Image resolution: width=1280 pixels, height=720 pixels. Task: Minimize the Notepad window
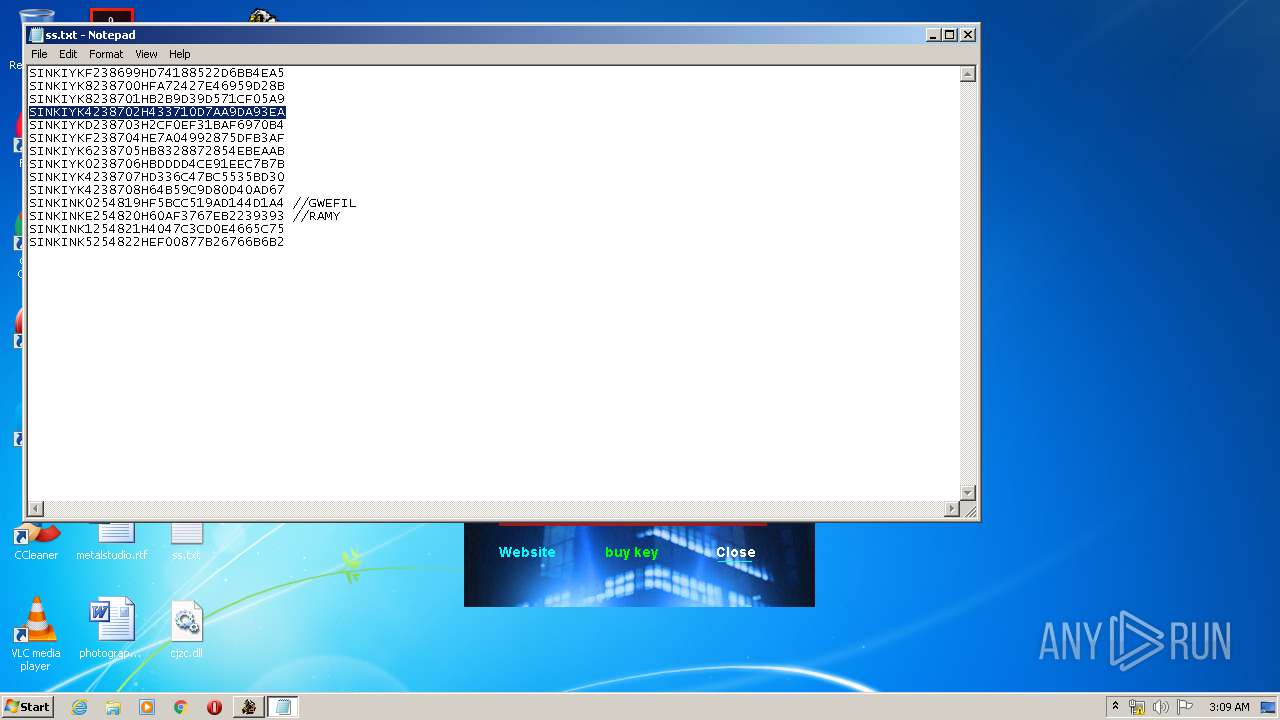click(x=933, y=35)
